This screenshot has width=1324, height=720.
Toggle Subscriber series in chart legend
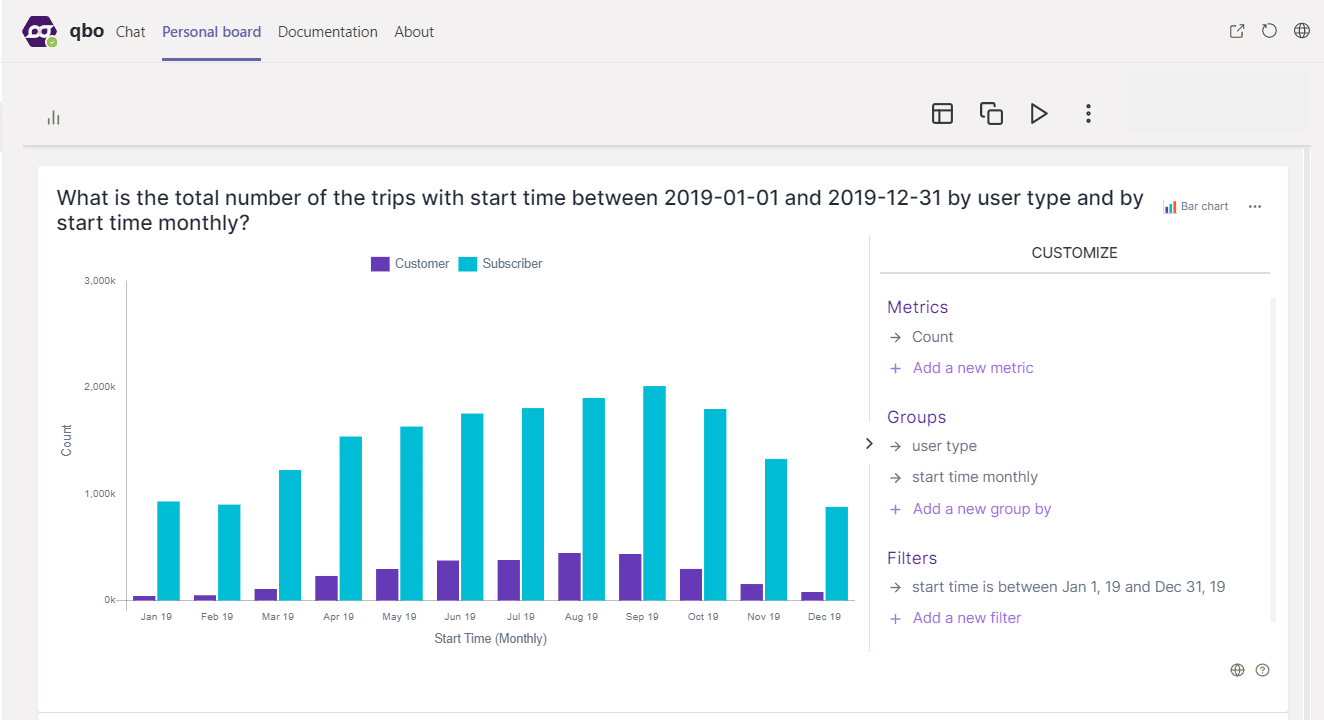click(500, 264)
